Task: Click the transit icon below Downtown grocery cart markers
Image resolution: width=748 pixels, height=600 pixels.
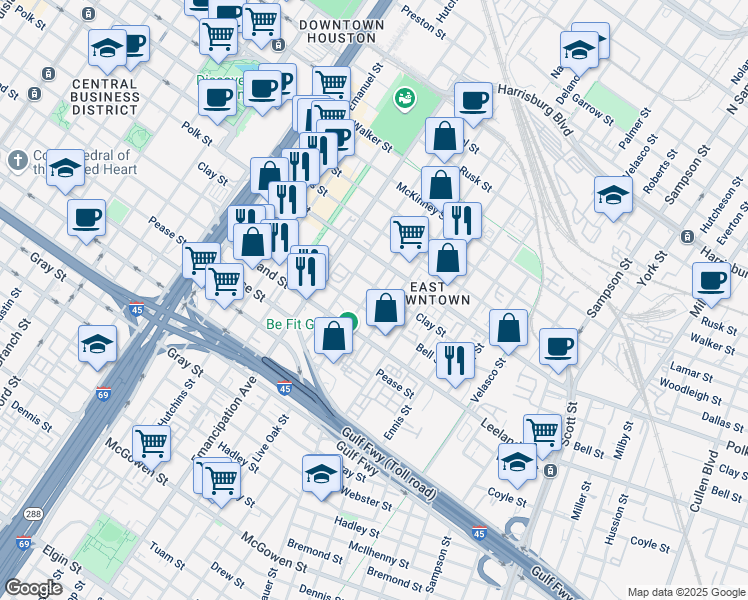Action: pos(279,45)
